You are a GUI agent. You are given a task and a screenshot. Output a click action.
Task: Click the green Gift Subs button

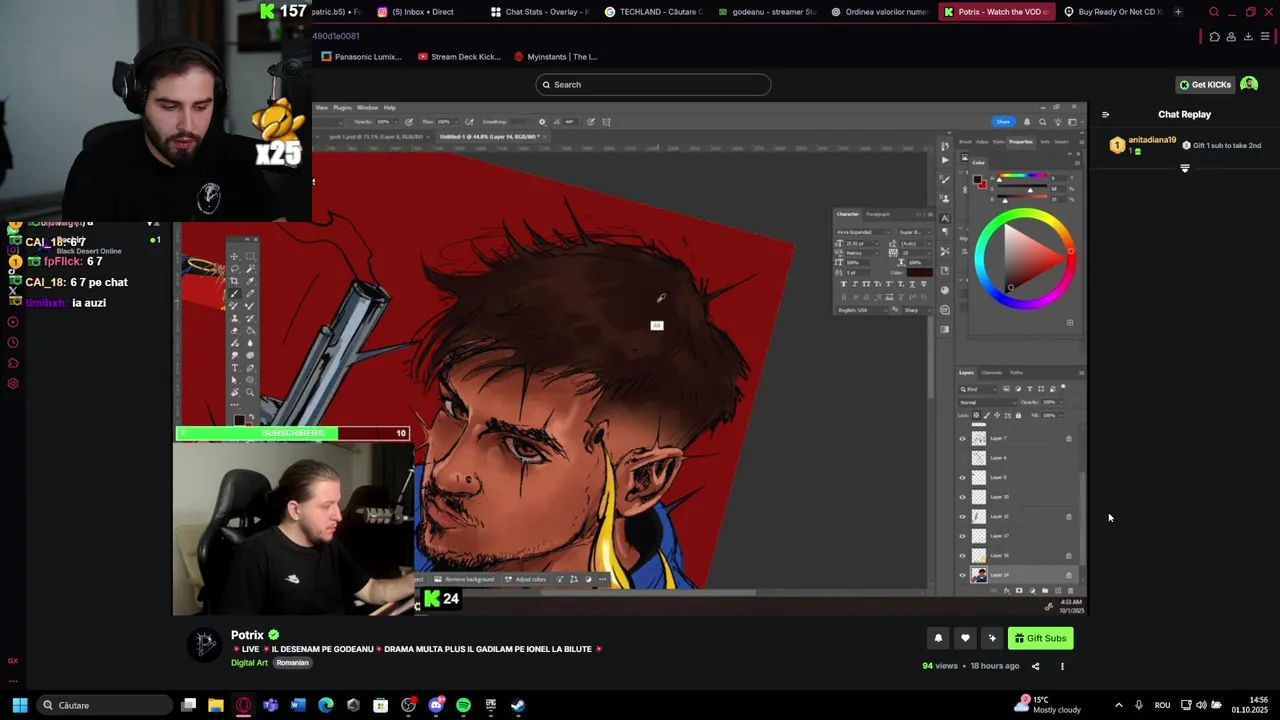[x=1041, y=638]
